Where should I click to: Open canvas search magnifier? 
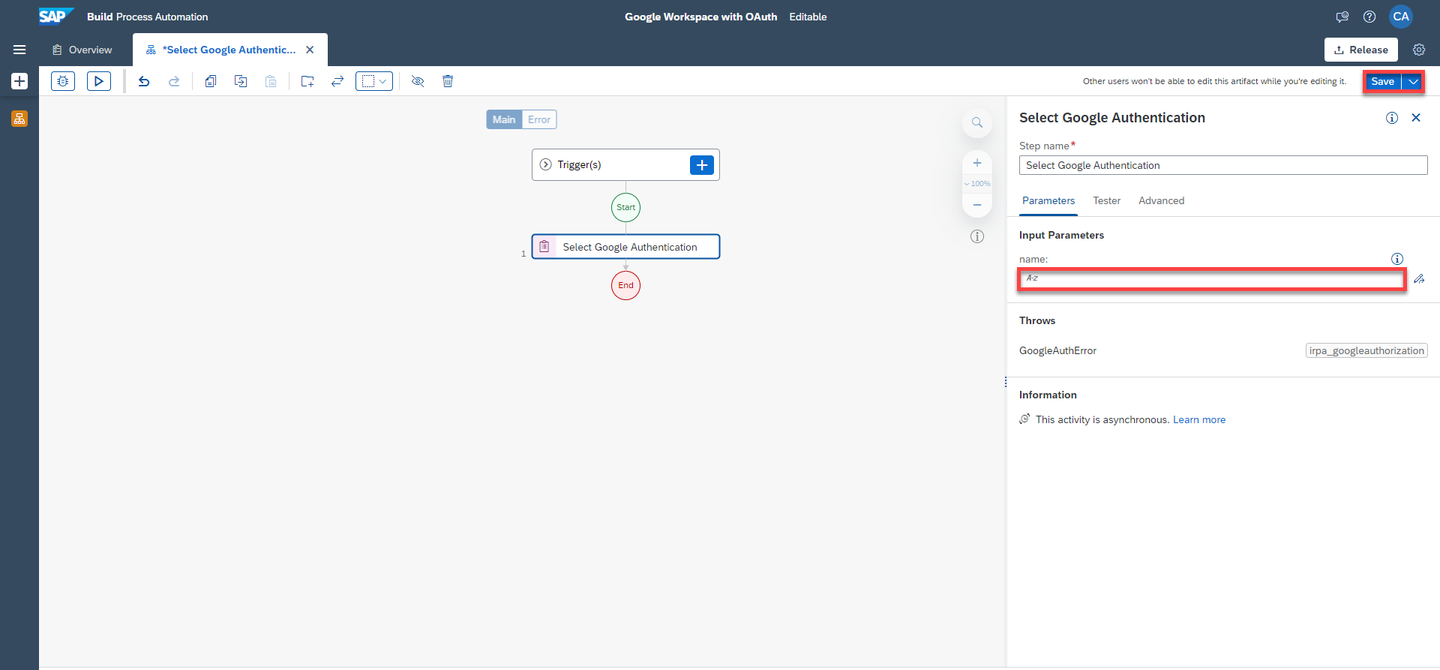click(x=977, y=123)
